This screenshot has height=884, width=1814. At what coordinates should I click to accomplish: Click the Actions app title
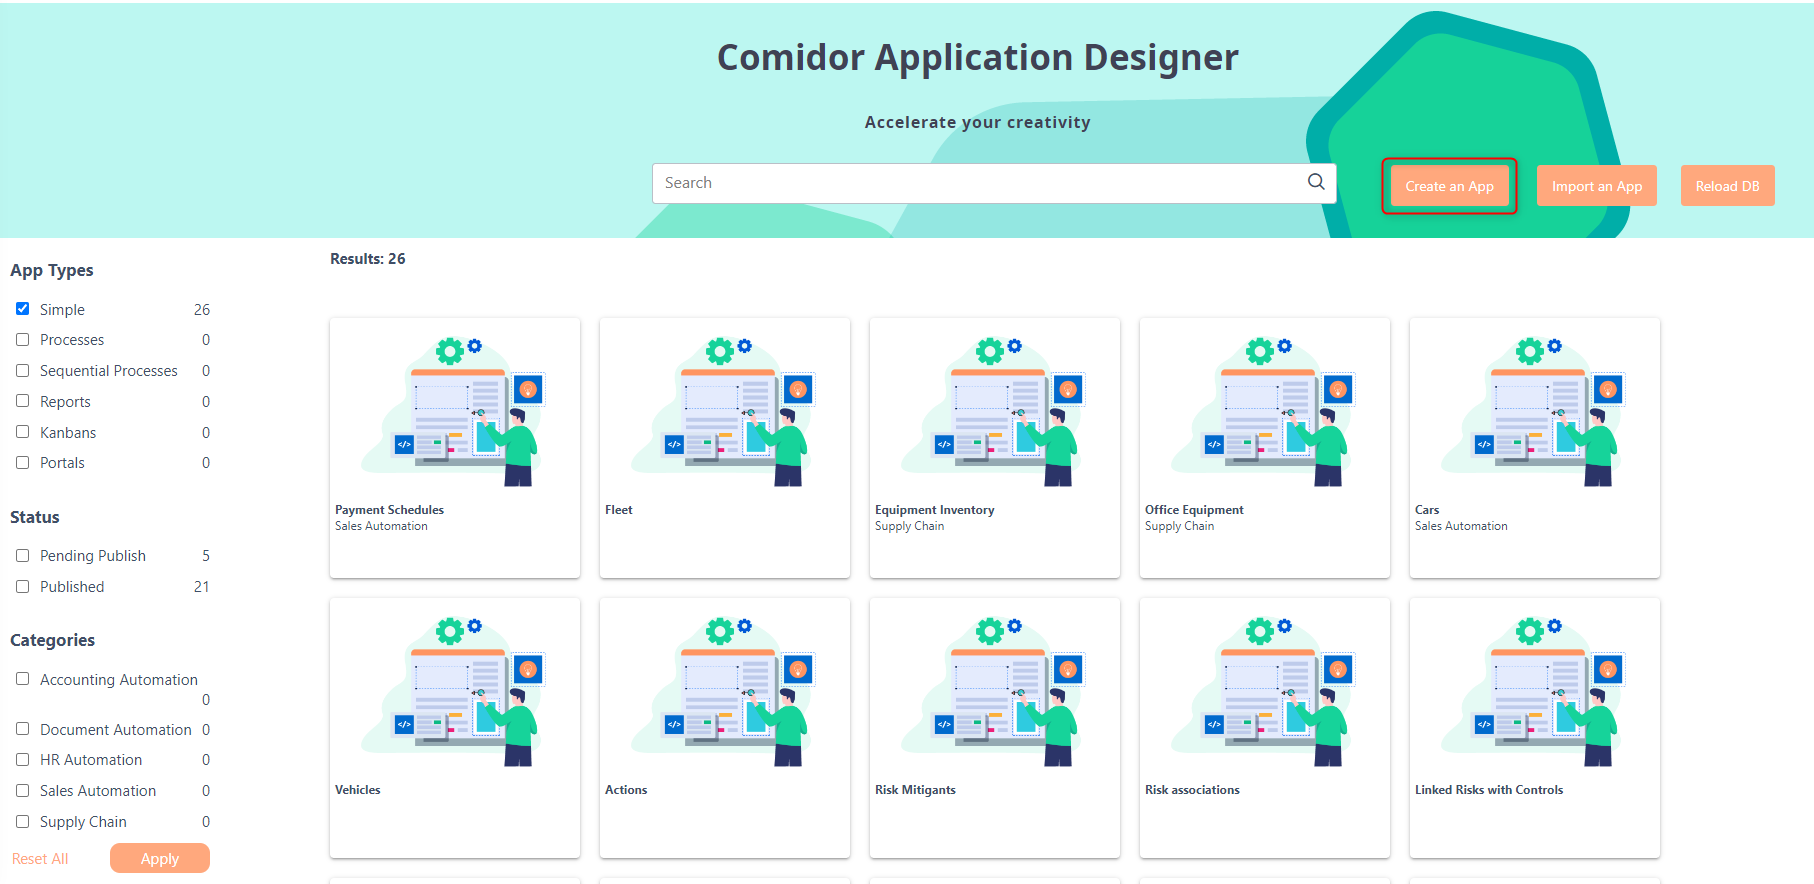coord(626,790)
